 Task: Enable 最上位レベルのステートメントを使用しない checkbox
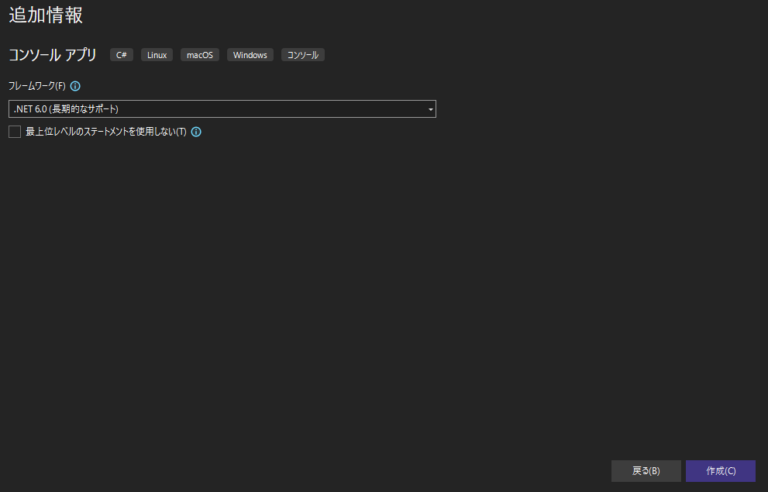pos(15,132)
